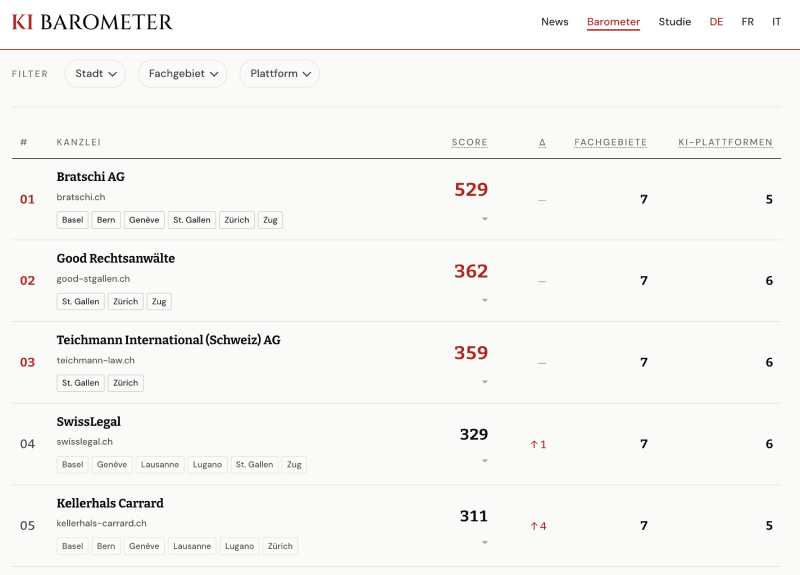Open the Stadt filter dropdown
This screenshot has height=575, width=800.
click(95, 73)
